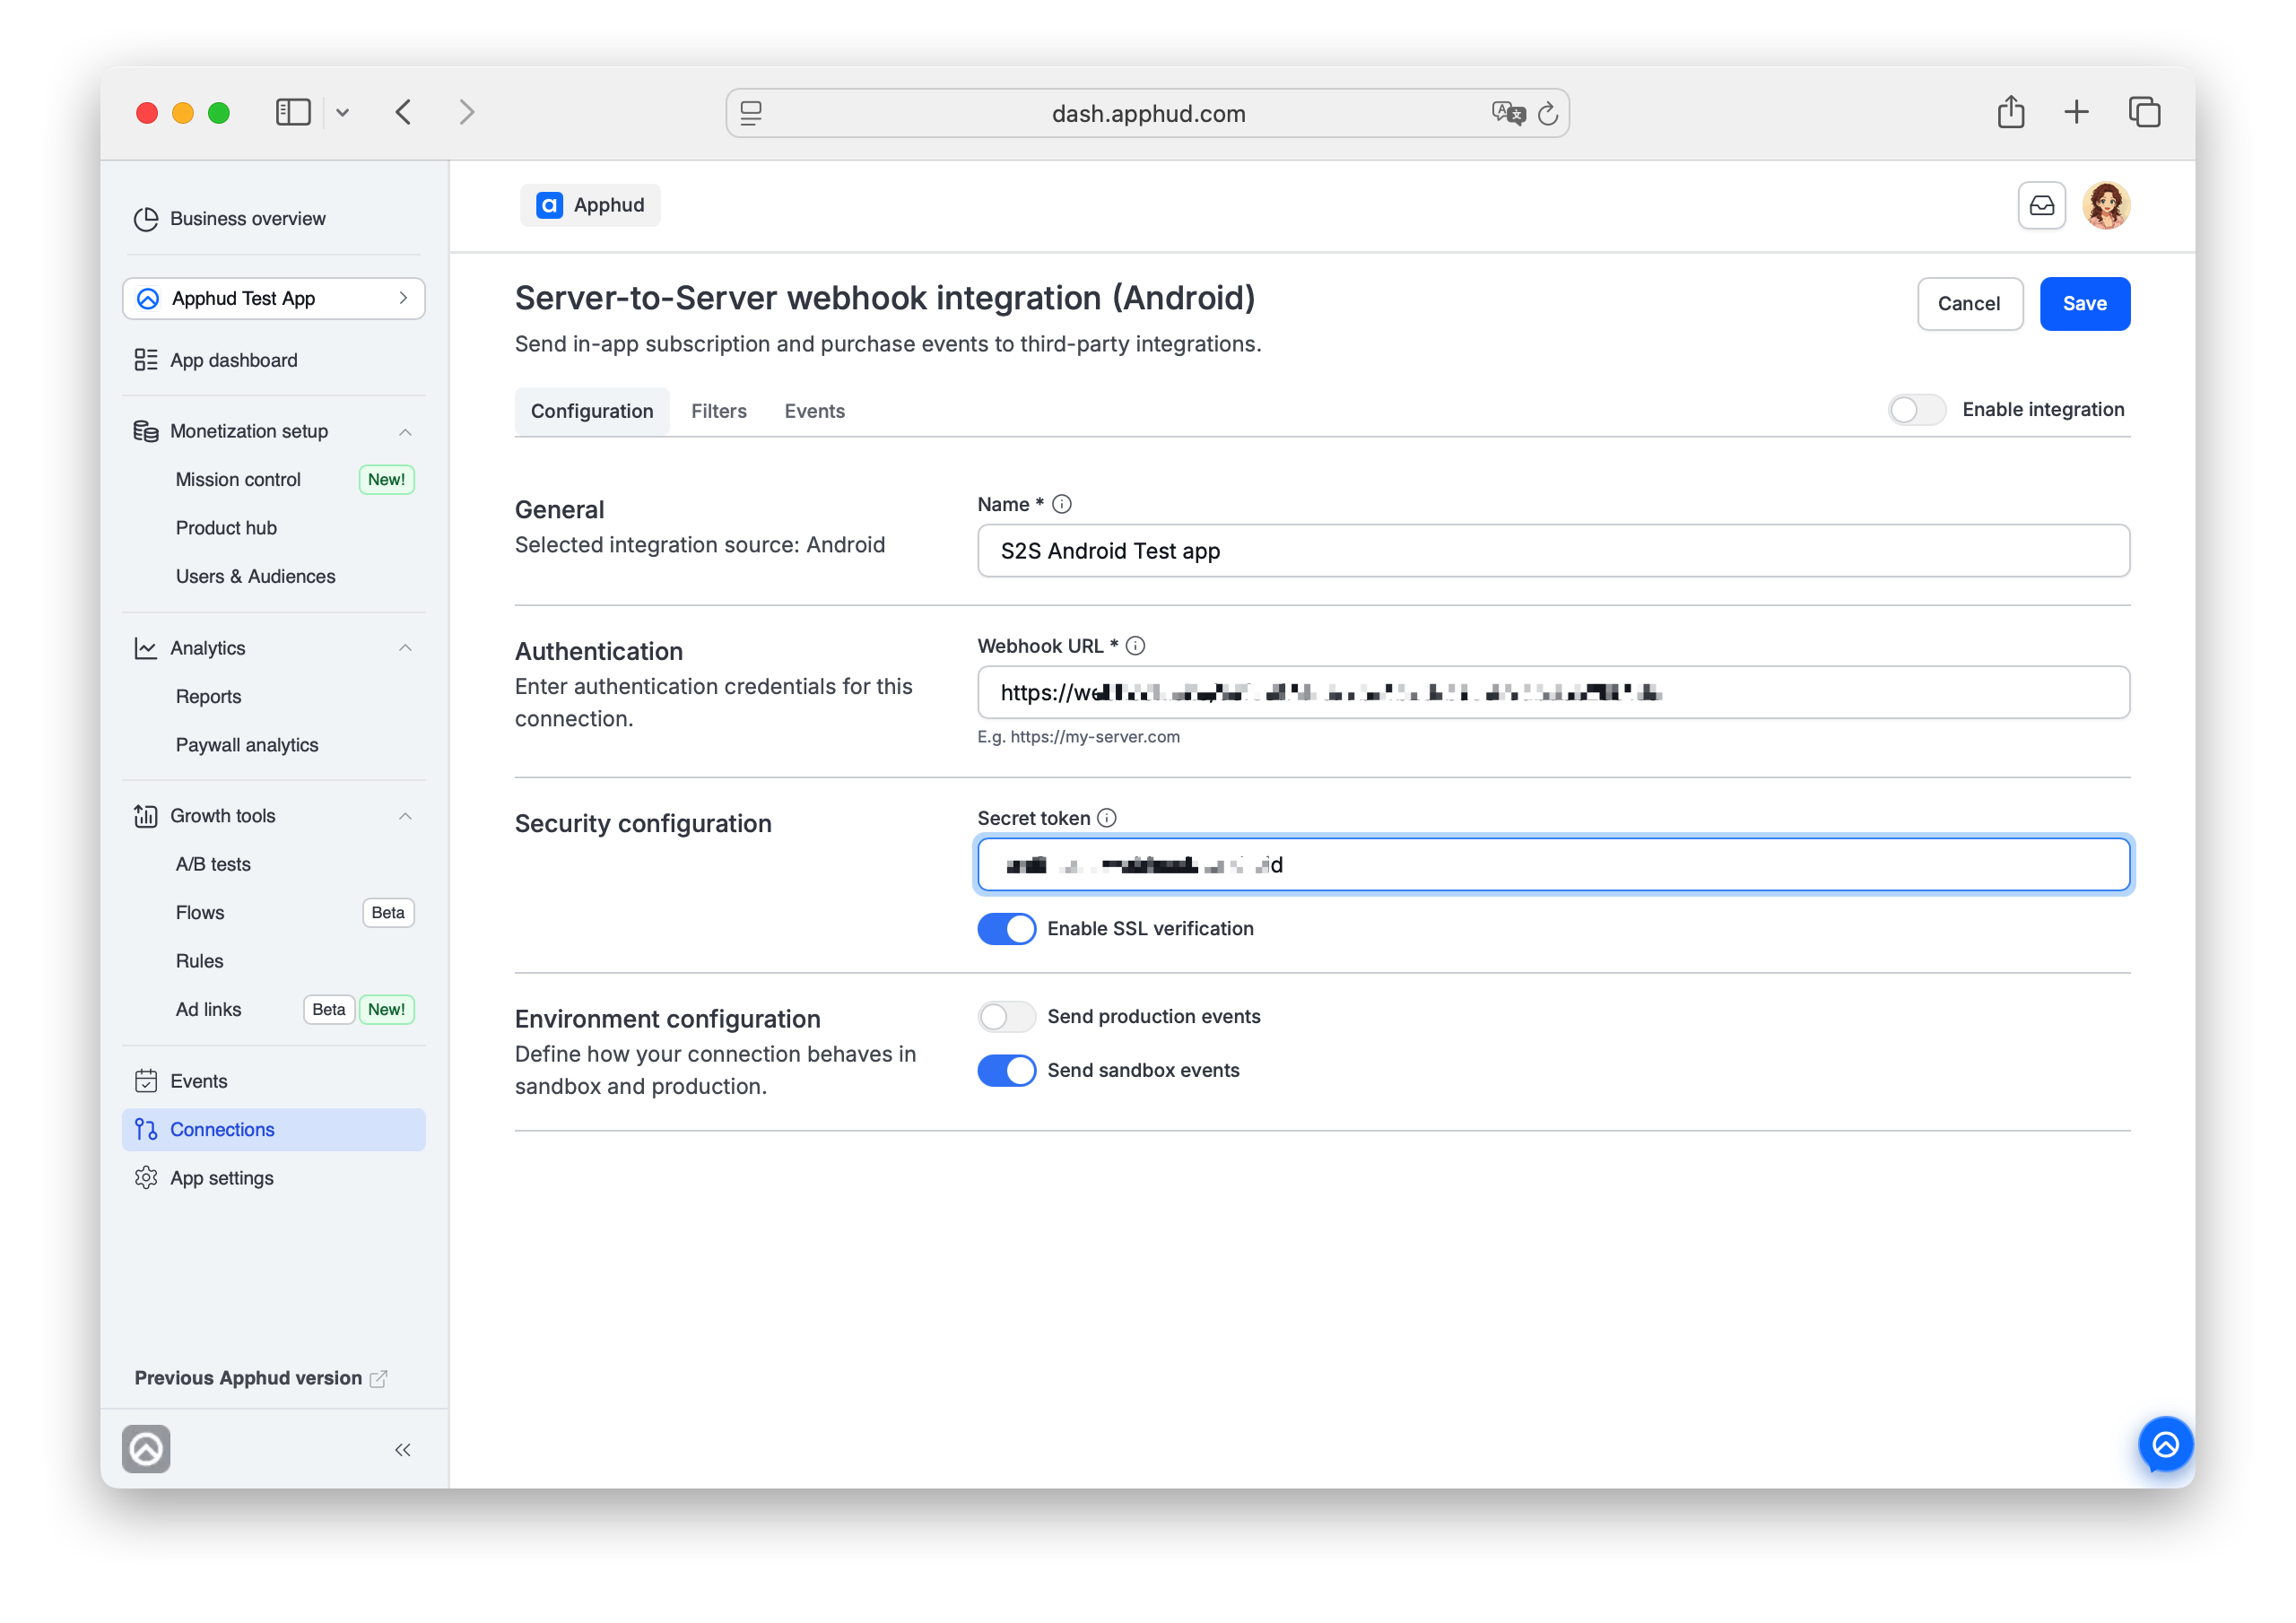Click the App dashboard grid icon
Viewport: 2296px width, 1623px height.
click(x=146, y=360)
